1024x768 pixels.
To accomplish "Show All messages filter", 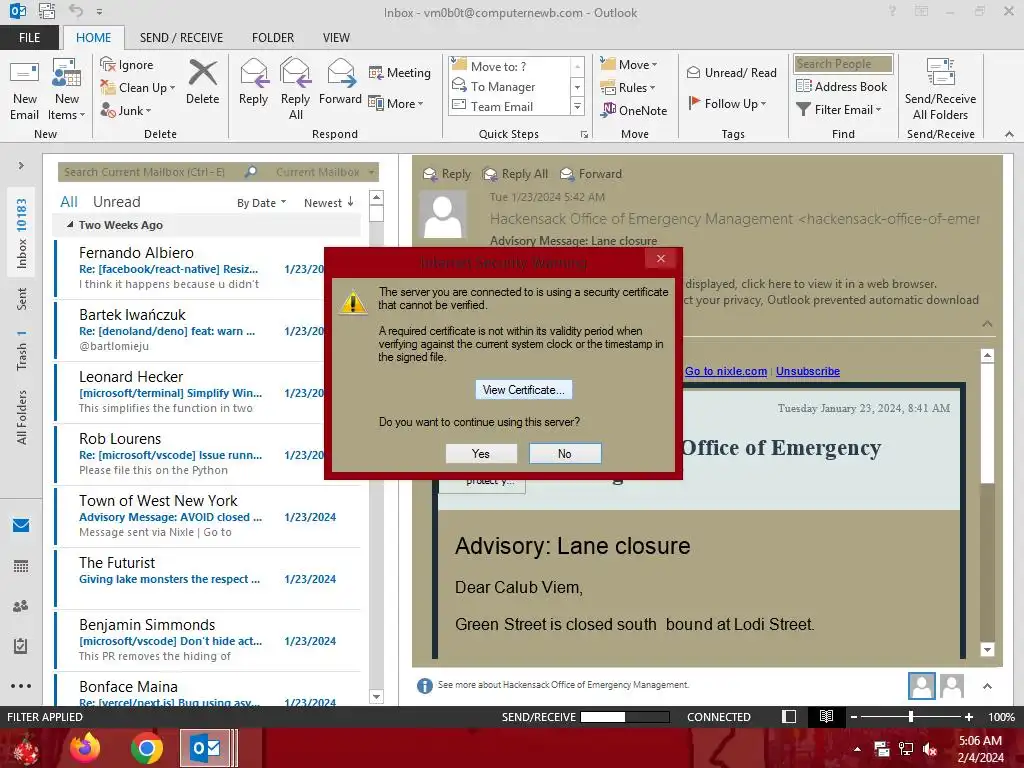I will tap(69, 202).
